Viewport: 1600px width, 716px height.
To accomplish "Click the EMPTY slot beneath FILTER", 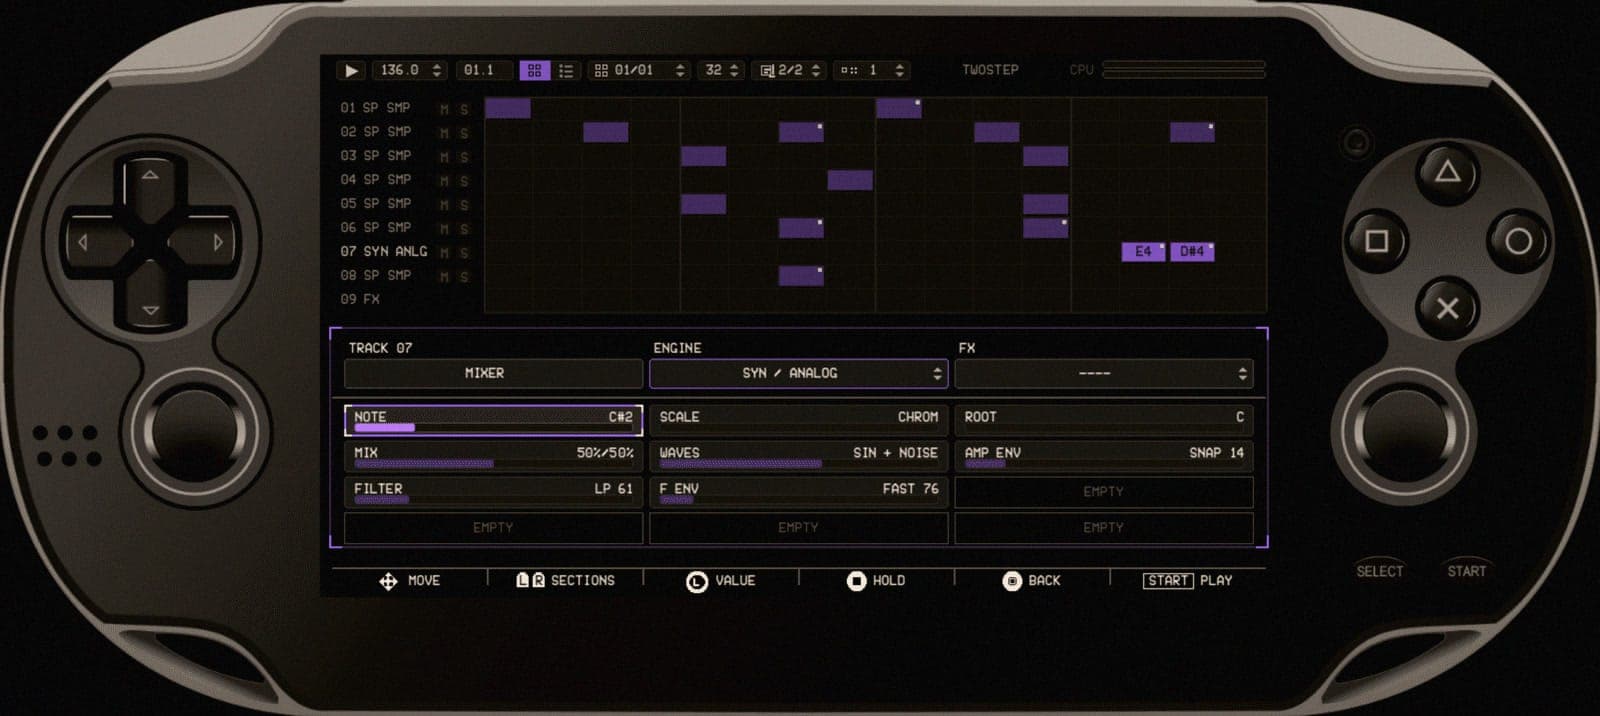I will [x=493, y=528].
